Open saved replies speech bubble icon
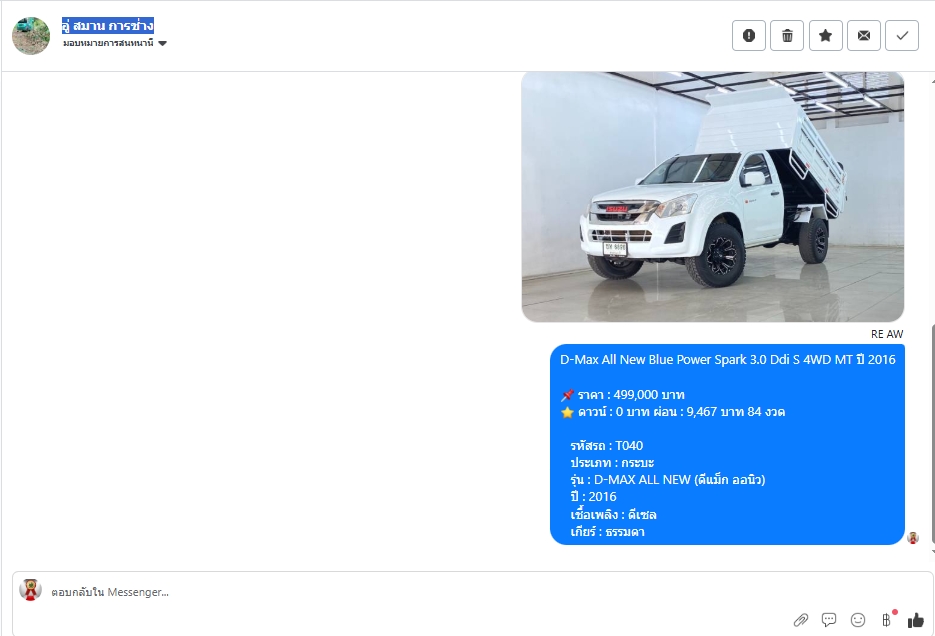Viewport: 935px width, 636px height. 829,620
